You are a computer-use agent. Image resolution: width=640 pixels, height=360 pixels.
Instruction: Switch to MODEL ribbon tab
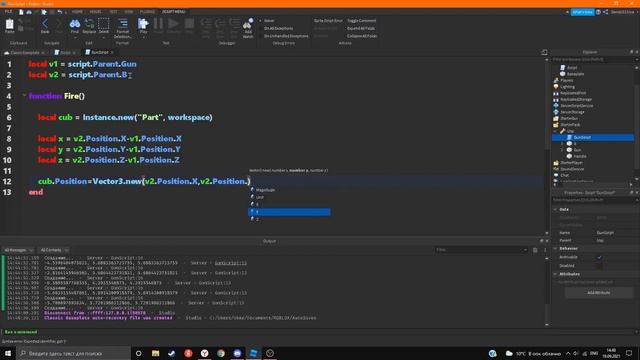click(96, 12)
